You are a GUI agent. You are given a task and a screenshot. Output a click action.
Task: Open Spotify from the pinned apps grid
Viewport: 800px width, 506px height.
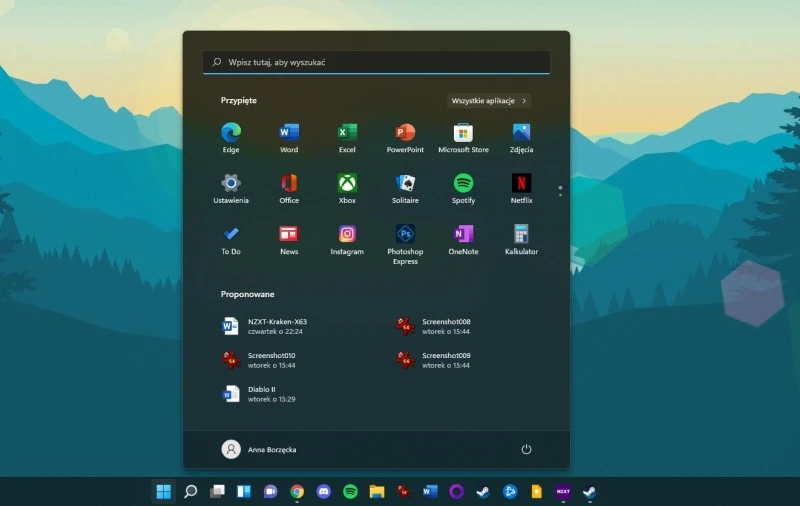(463, 188)
